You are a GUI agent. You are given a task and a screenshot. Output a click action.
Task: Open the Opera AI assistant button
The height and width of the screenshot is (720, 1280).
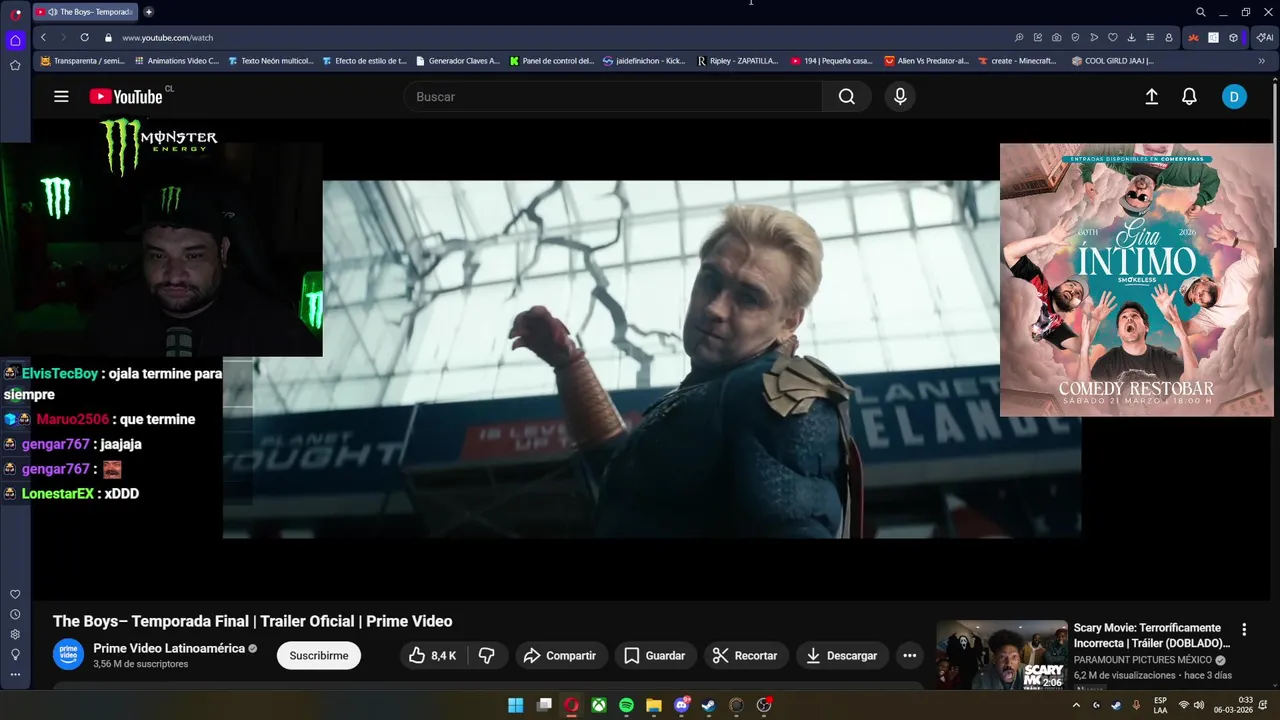coord(1265,38)
